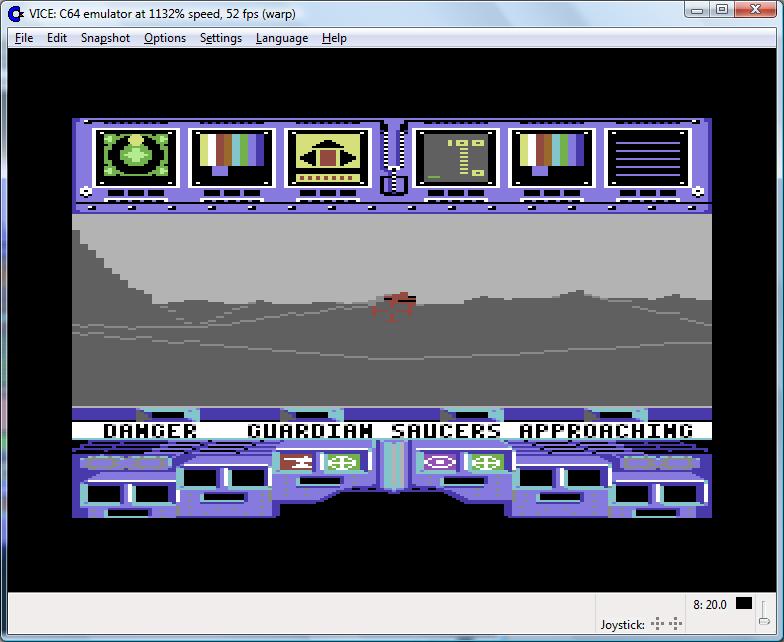Click the red gun weapon indicator
Screen dimensions: 784x642
point(296,462)
